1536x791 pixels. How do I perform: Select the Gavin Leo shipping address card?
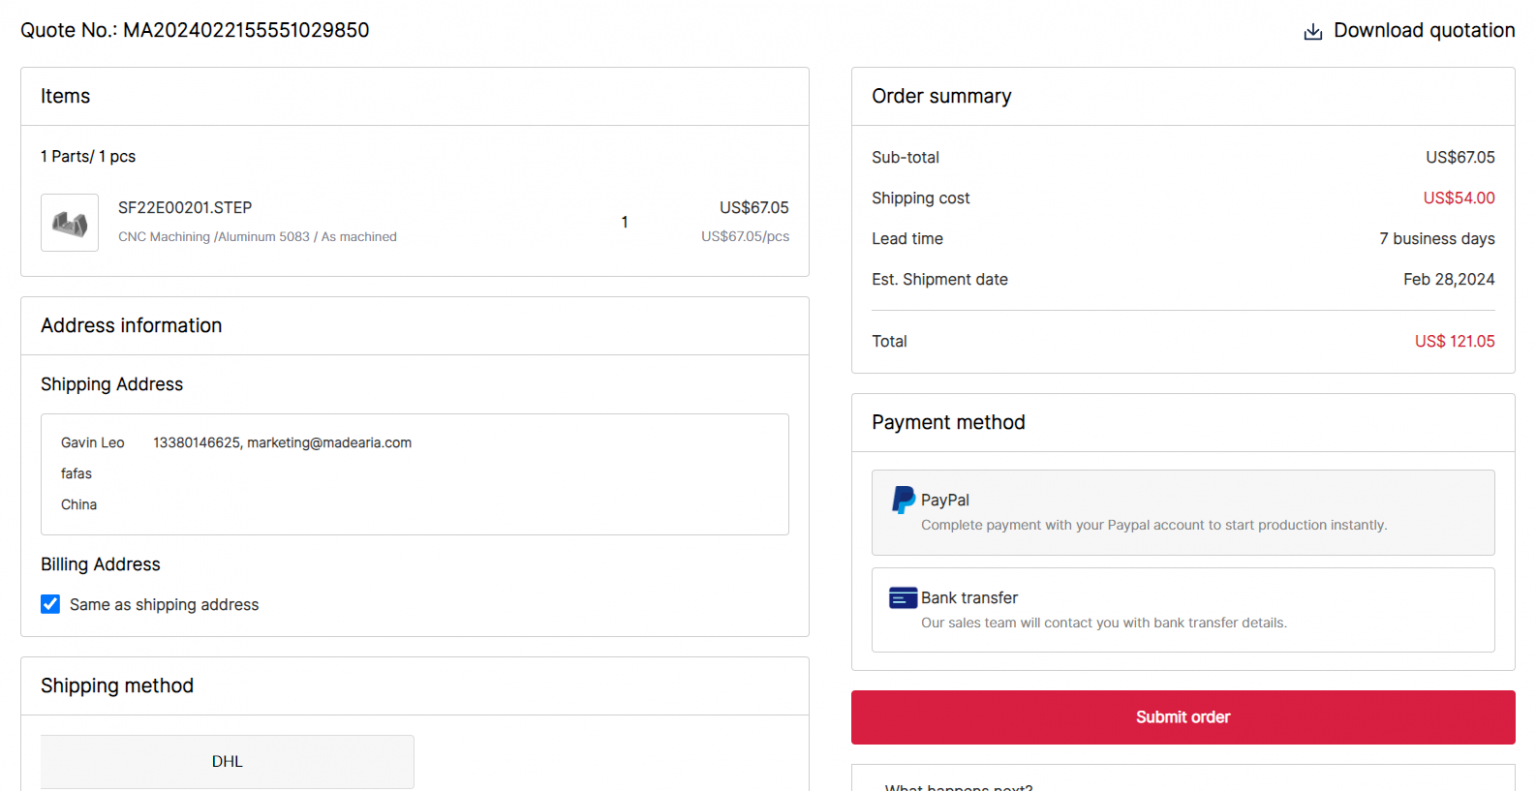click(414, 474)
